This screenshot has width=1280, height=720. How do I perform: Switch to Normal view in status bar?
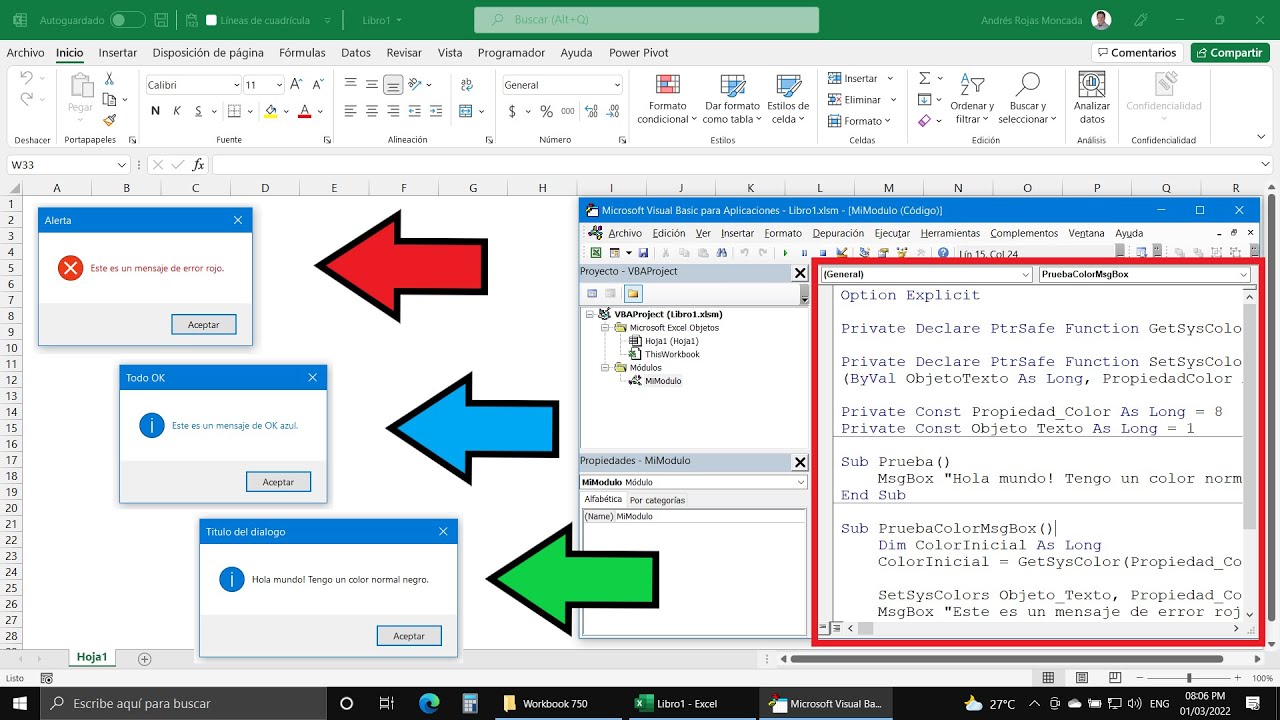pyautogui.click(x=1049, y=678)
